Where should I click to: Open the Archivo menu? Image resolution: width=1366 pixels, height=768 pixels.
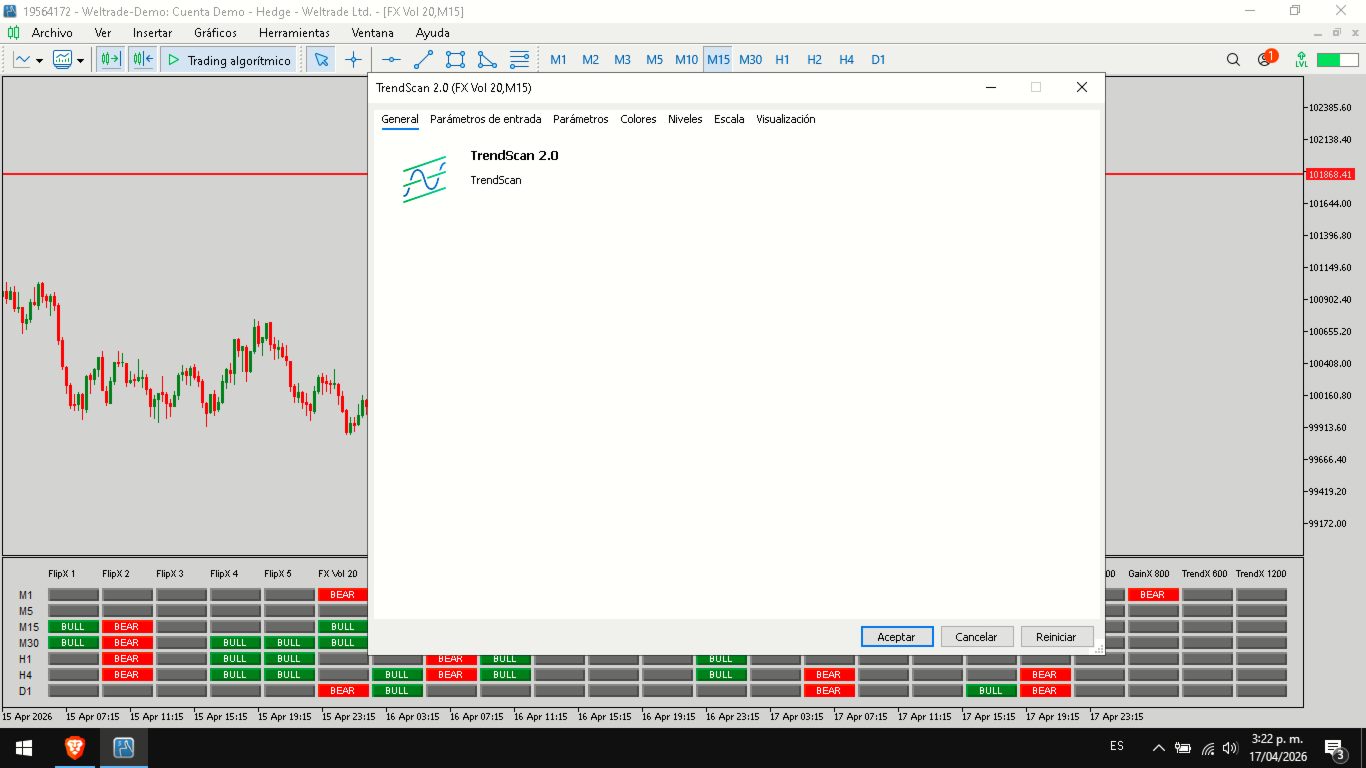(x=52, y=33)
